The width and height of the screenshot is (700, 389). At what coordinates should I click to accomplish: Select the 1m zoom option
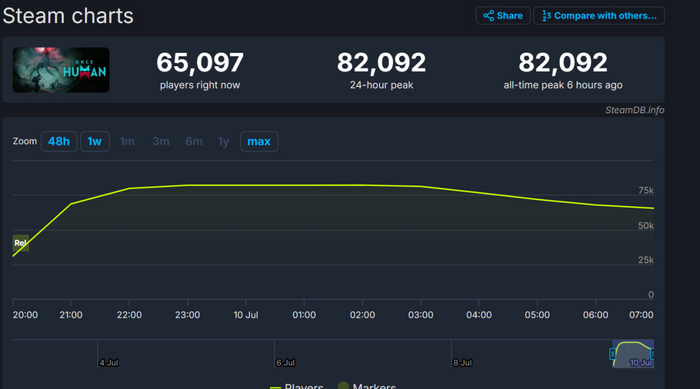127,142
